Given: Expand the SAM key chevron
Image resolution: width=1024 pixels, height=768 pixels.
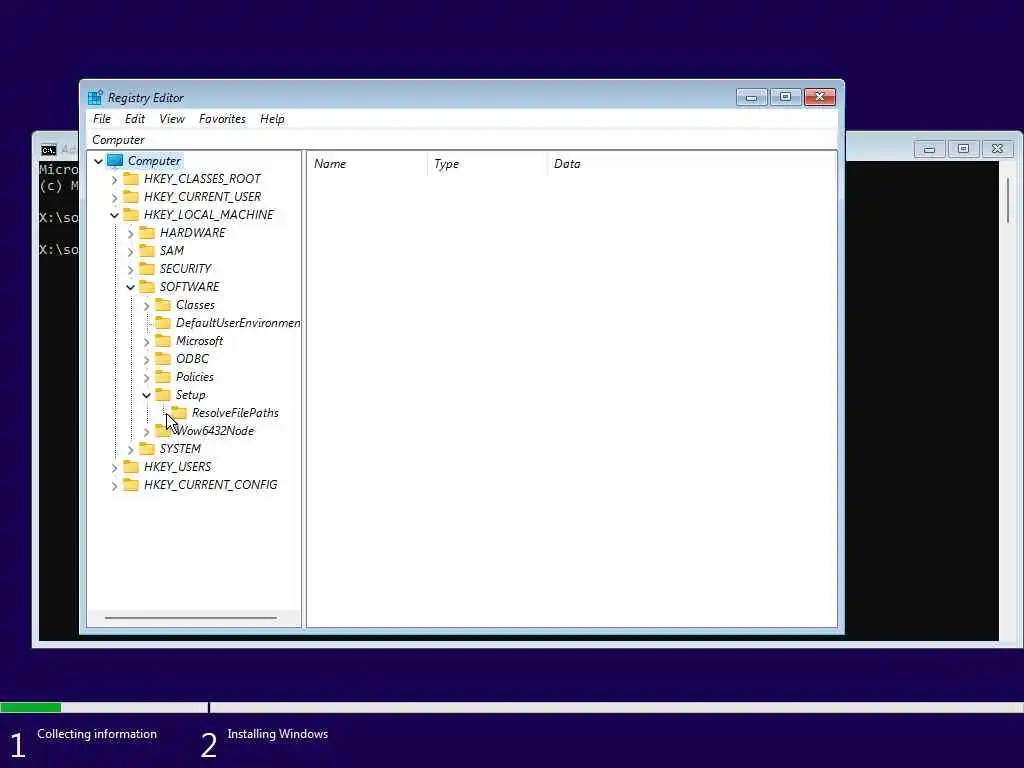Looking at the screenshot, I should (x=130, y=251).
